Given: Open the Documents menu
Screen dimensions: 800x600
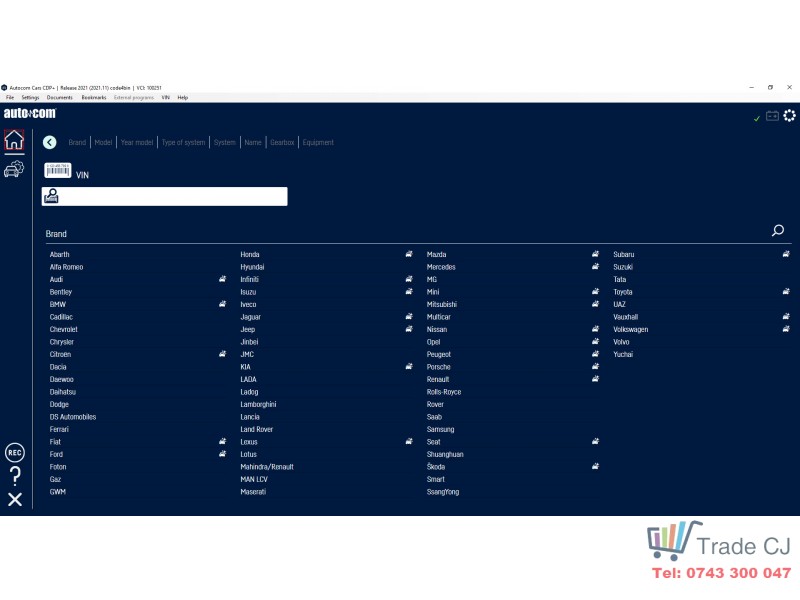Looking at the screenshot, I should point(60,97).
